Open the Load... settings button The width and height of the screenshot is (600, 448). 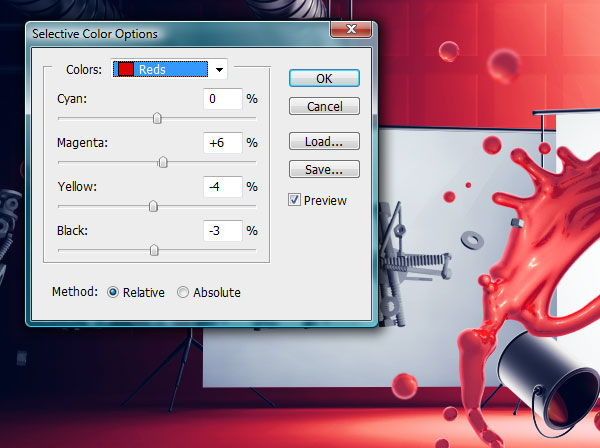(324, 141)
